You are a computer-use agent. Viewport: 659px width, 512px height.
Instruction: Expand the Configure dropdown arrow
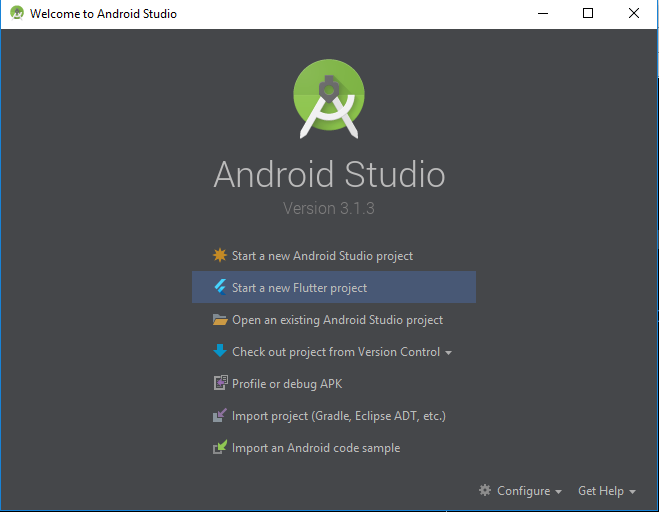point(558,492)
